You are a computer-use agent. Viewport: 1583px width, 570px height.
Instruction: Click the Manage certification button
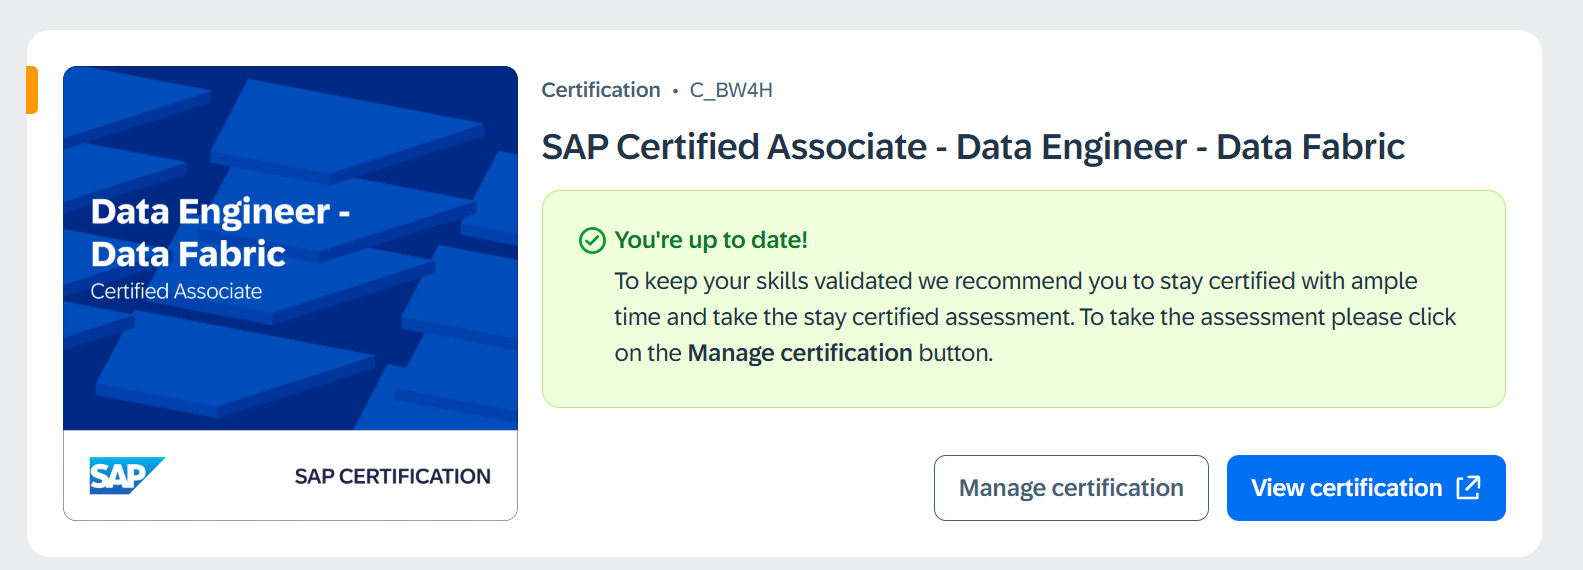click(x=1071, y=488)
